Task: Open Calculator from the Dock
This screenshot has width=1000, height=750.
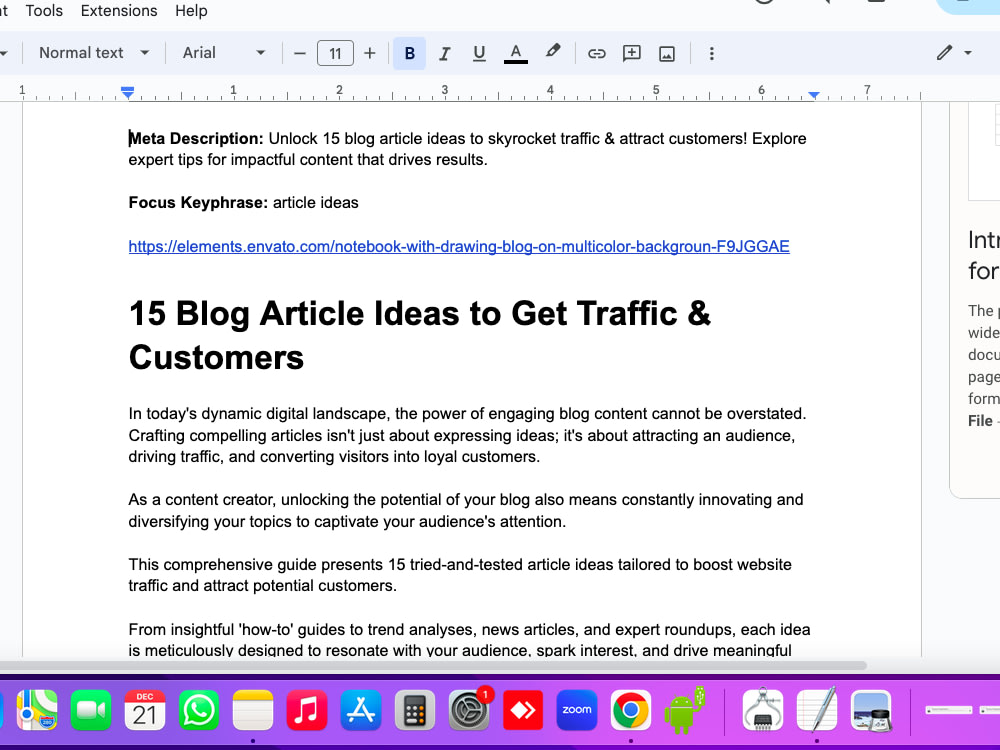Action: click(x=415, y=710)
